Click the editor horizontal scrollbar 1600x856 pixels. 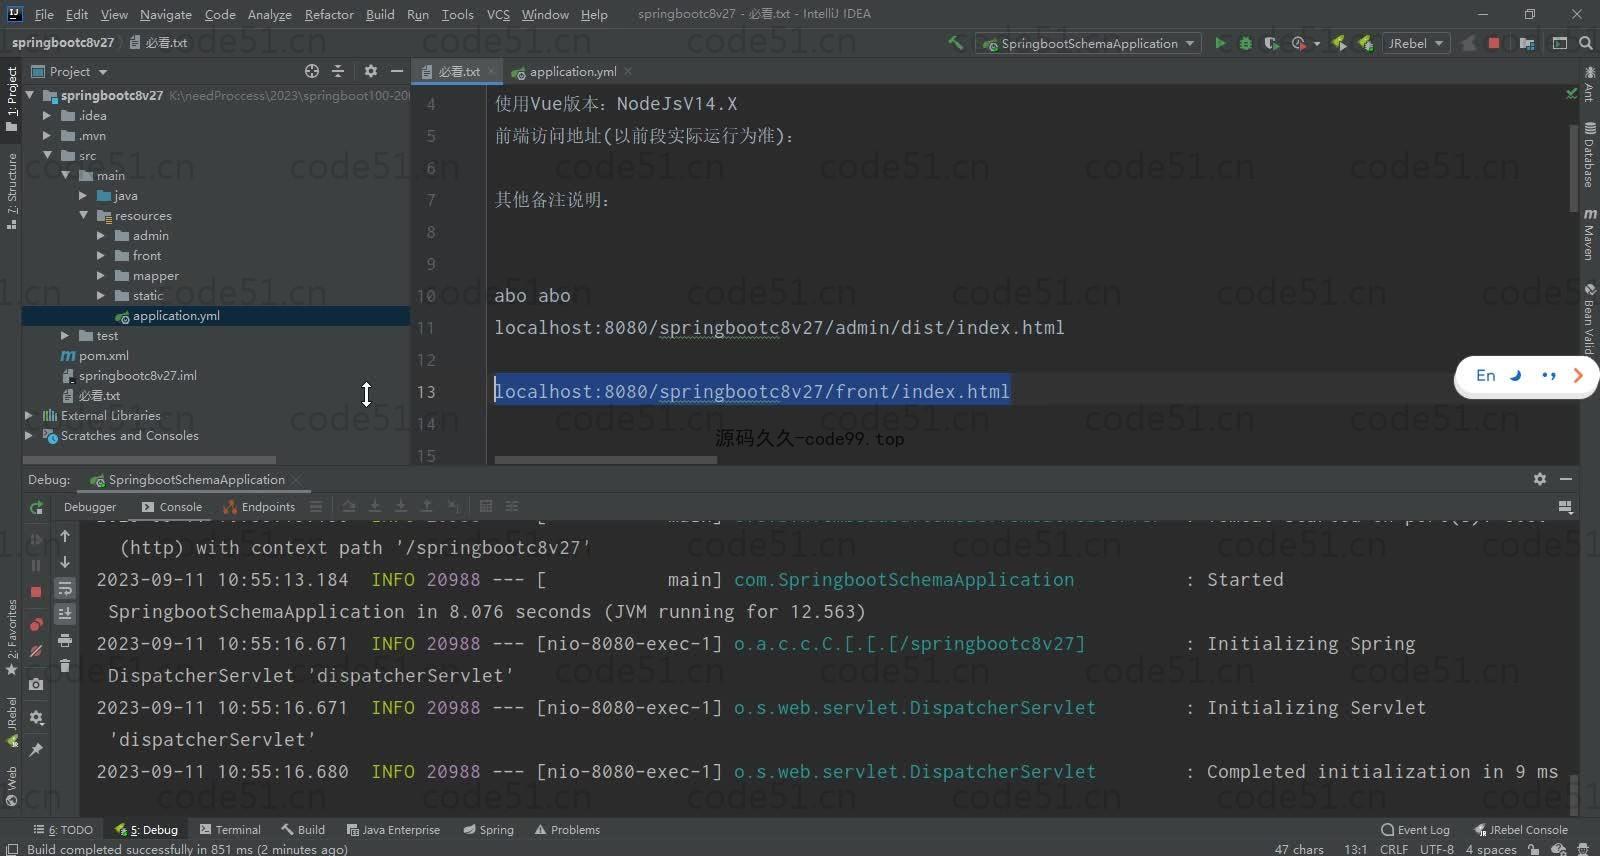coord(605,460)
